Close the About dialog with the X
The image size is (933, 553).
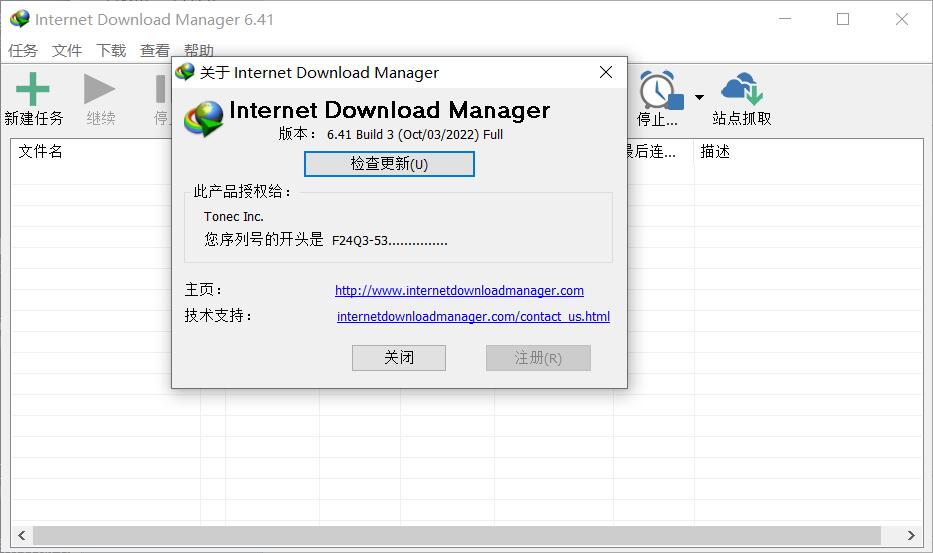pyautogui.click(x=606, y=72)
